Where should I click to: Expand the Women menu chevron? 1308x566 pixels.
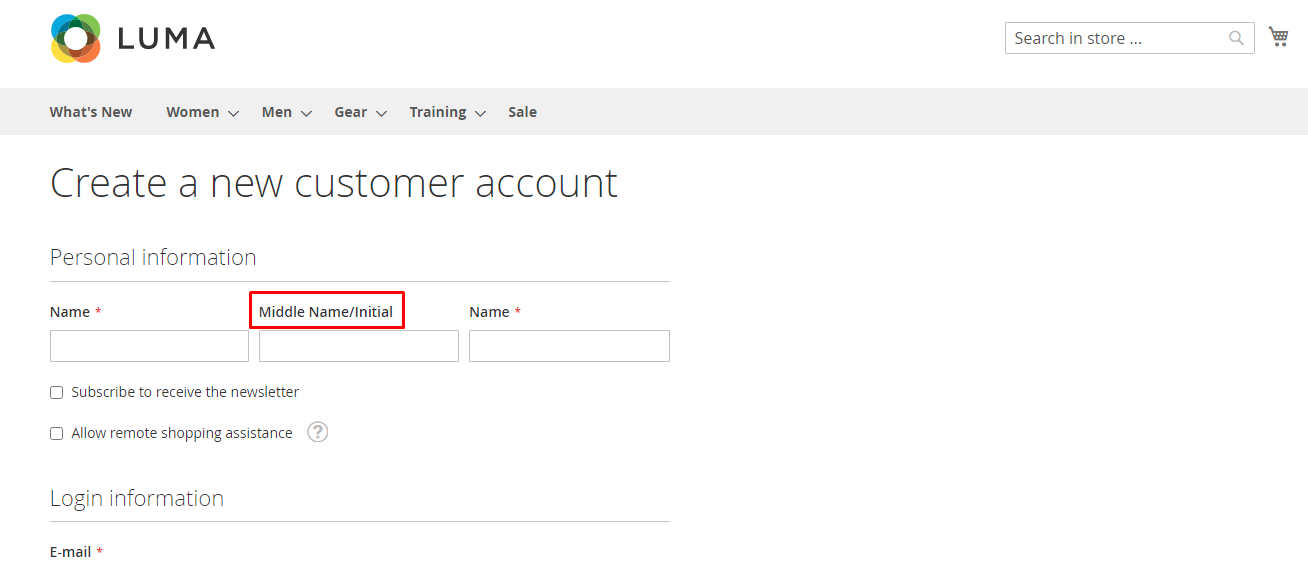233,113
